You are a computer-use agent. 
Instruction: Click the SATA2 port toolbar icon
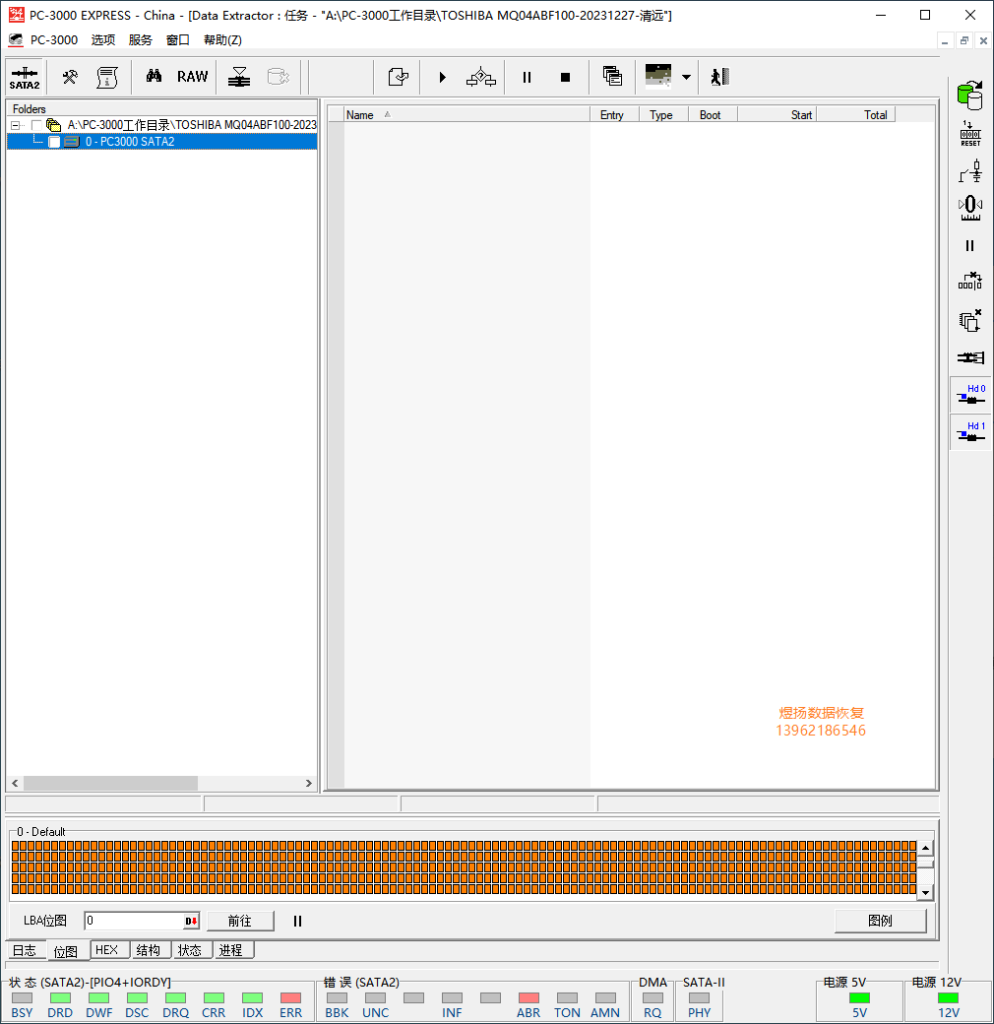25,77
